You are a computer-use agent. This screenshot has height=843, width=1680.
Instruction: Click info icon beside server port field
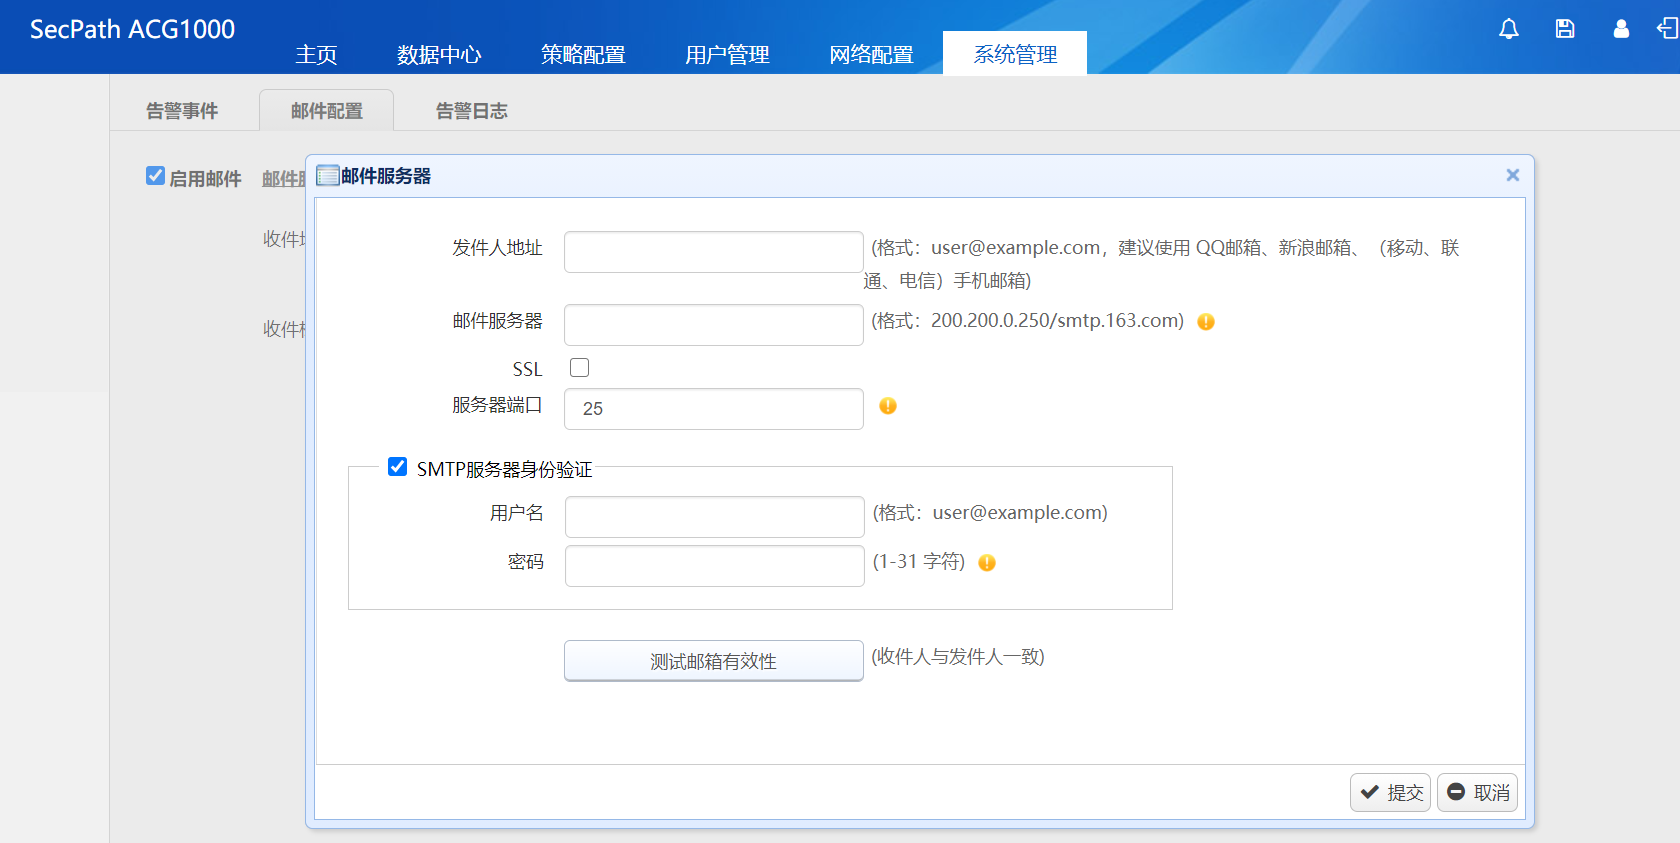click(888, 406)
